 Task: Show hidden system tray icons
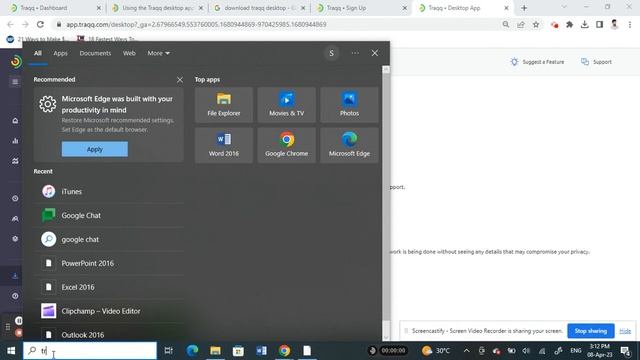pyautogui.click(x=467, y=351)
